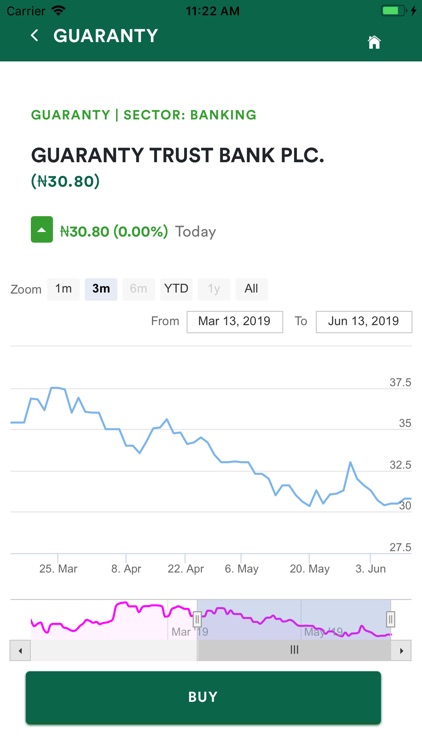Tap the GUARANTY header title
Screen dimensions: 422x750
coord(105,36)
